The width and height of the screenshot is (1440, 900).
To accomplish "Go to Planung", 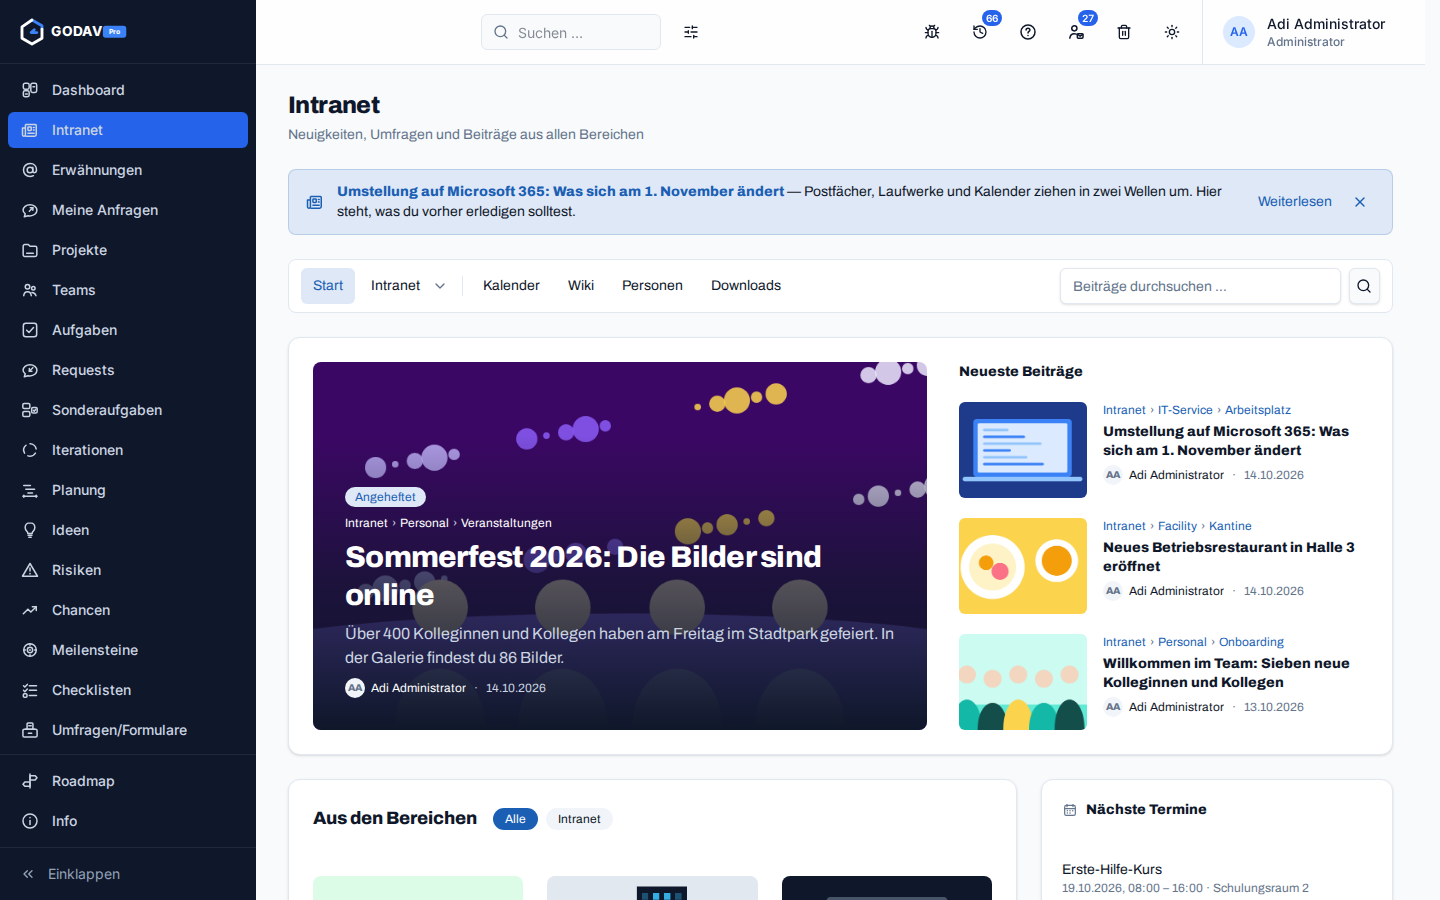I will (128, 490).
